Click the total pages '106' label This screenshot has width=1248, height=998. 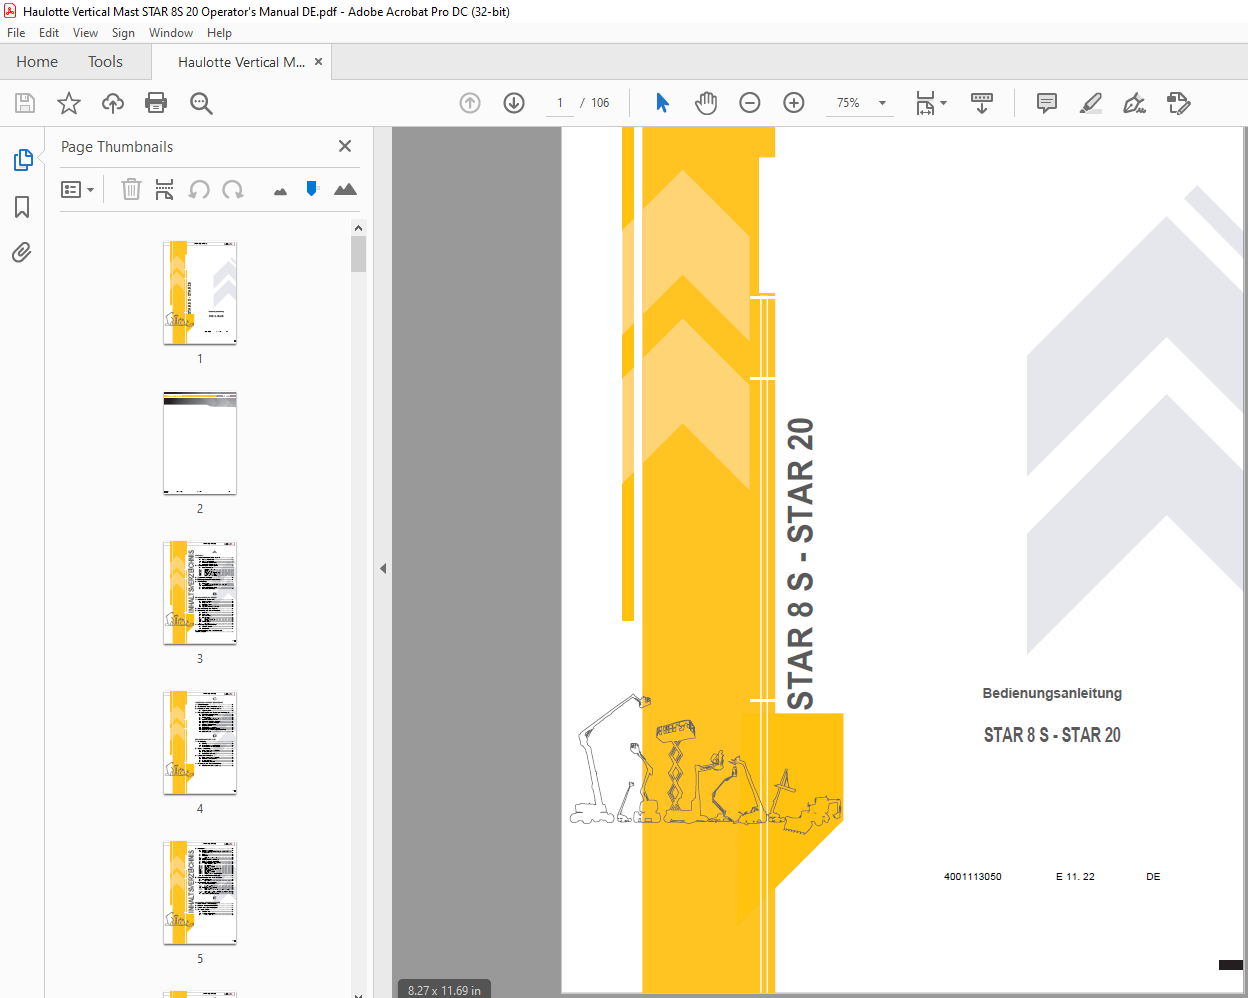(x=600, y=103)
